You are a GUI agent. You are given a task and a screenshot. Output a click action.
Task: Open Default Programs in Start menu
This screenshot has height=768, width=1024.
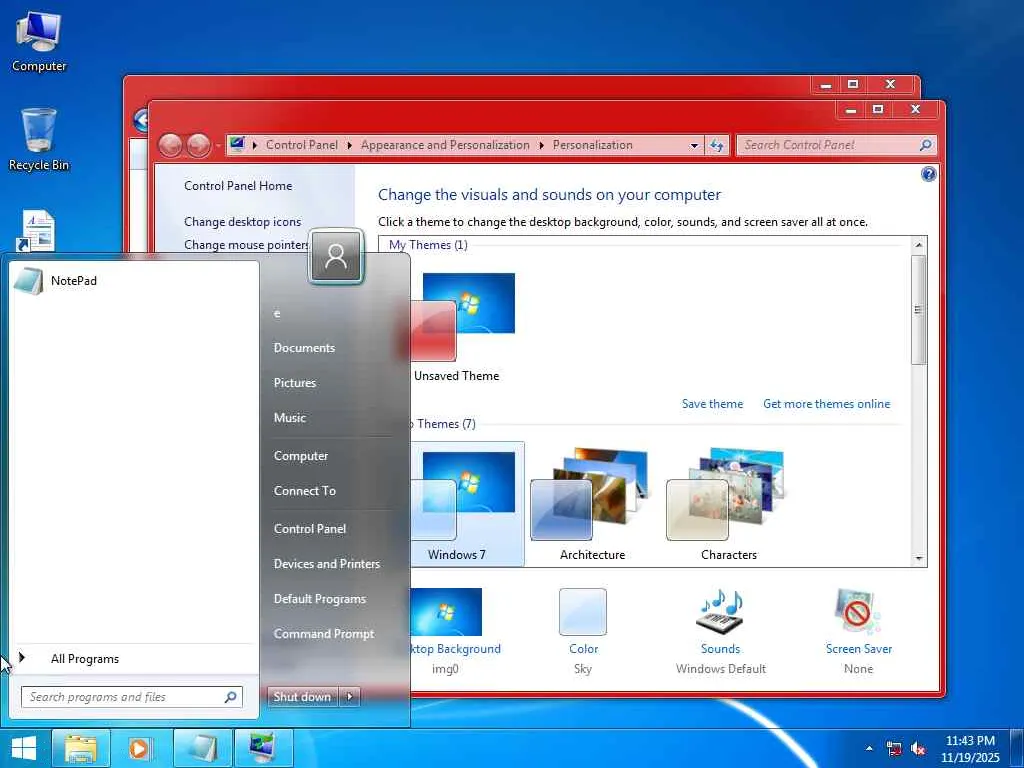click(320, 599)
